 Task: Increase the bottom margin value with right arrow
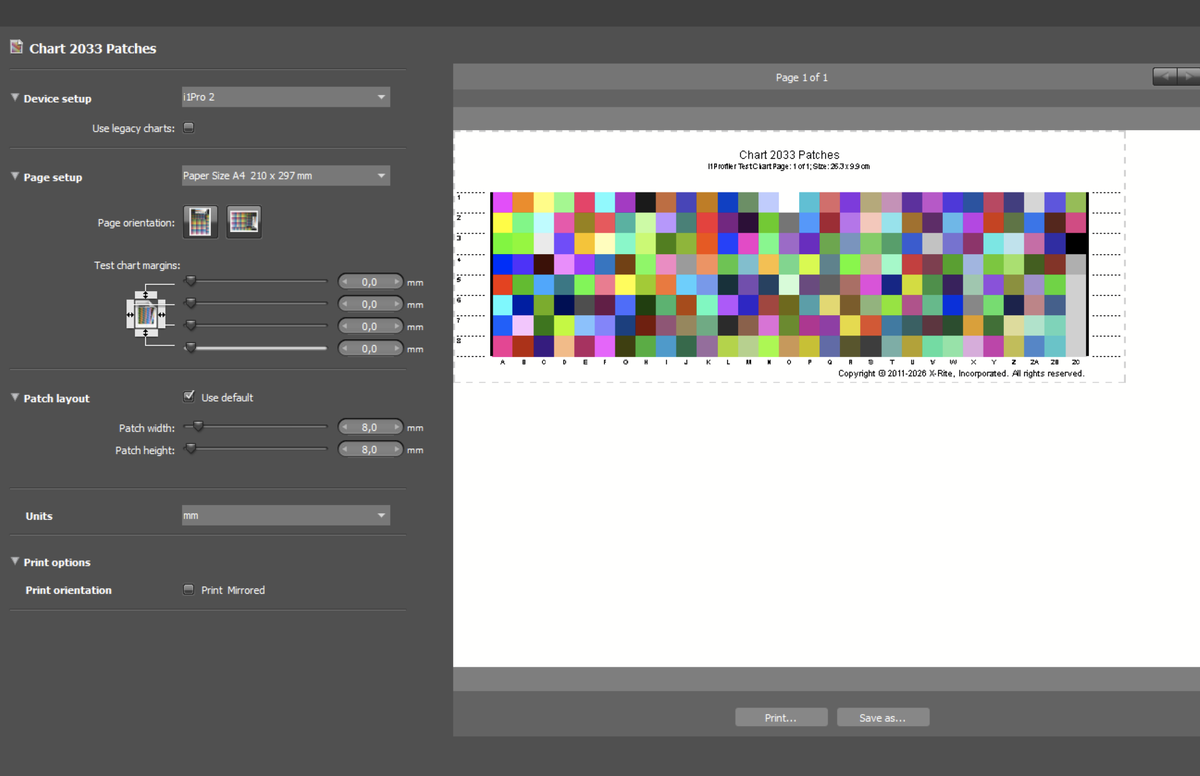(397, 349)
